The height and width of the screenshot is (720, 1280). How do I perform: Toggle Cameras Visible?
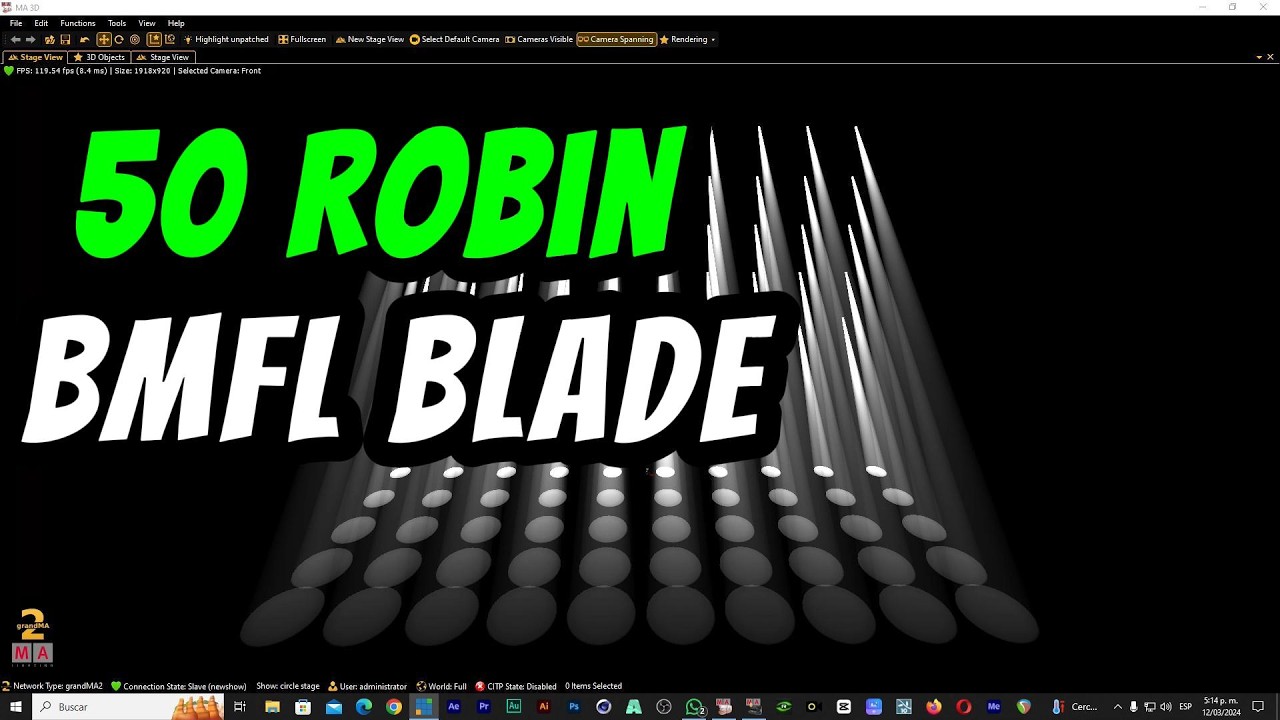point(539,40)
